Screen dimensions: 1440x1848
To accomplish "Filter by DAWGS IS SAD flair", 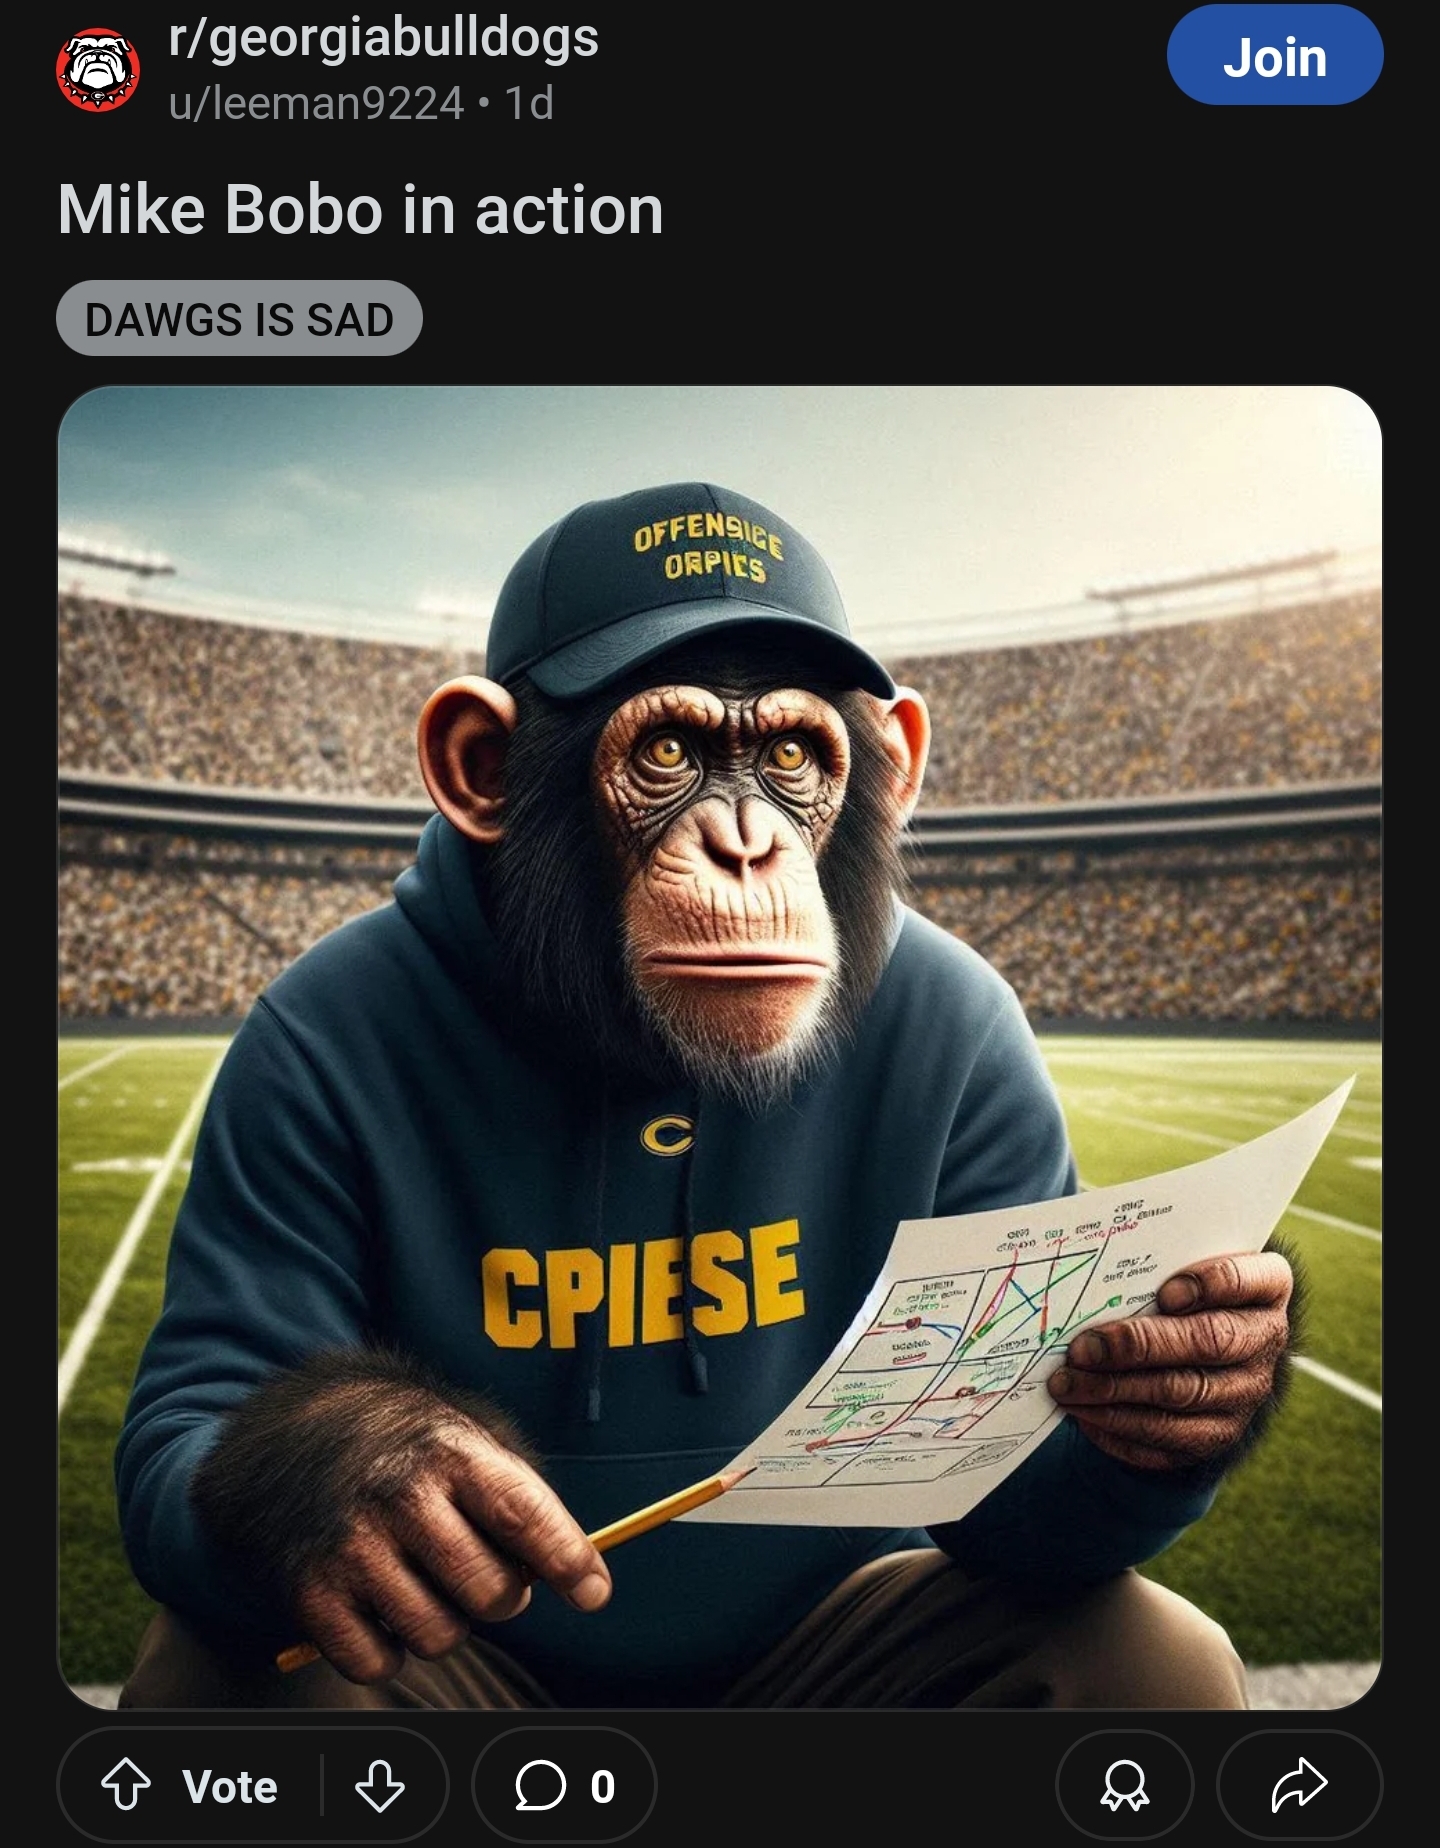I will (239, 319).
